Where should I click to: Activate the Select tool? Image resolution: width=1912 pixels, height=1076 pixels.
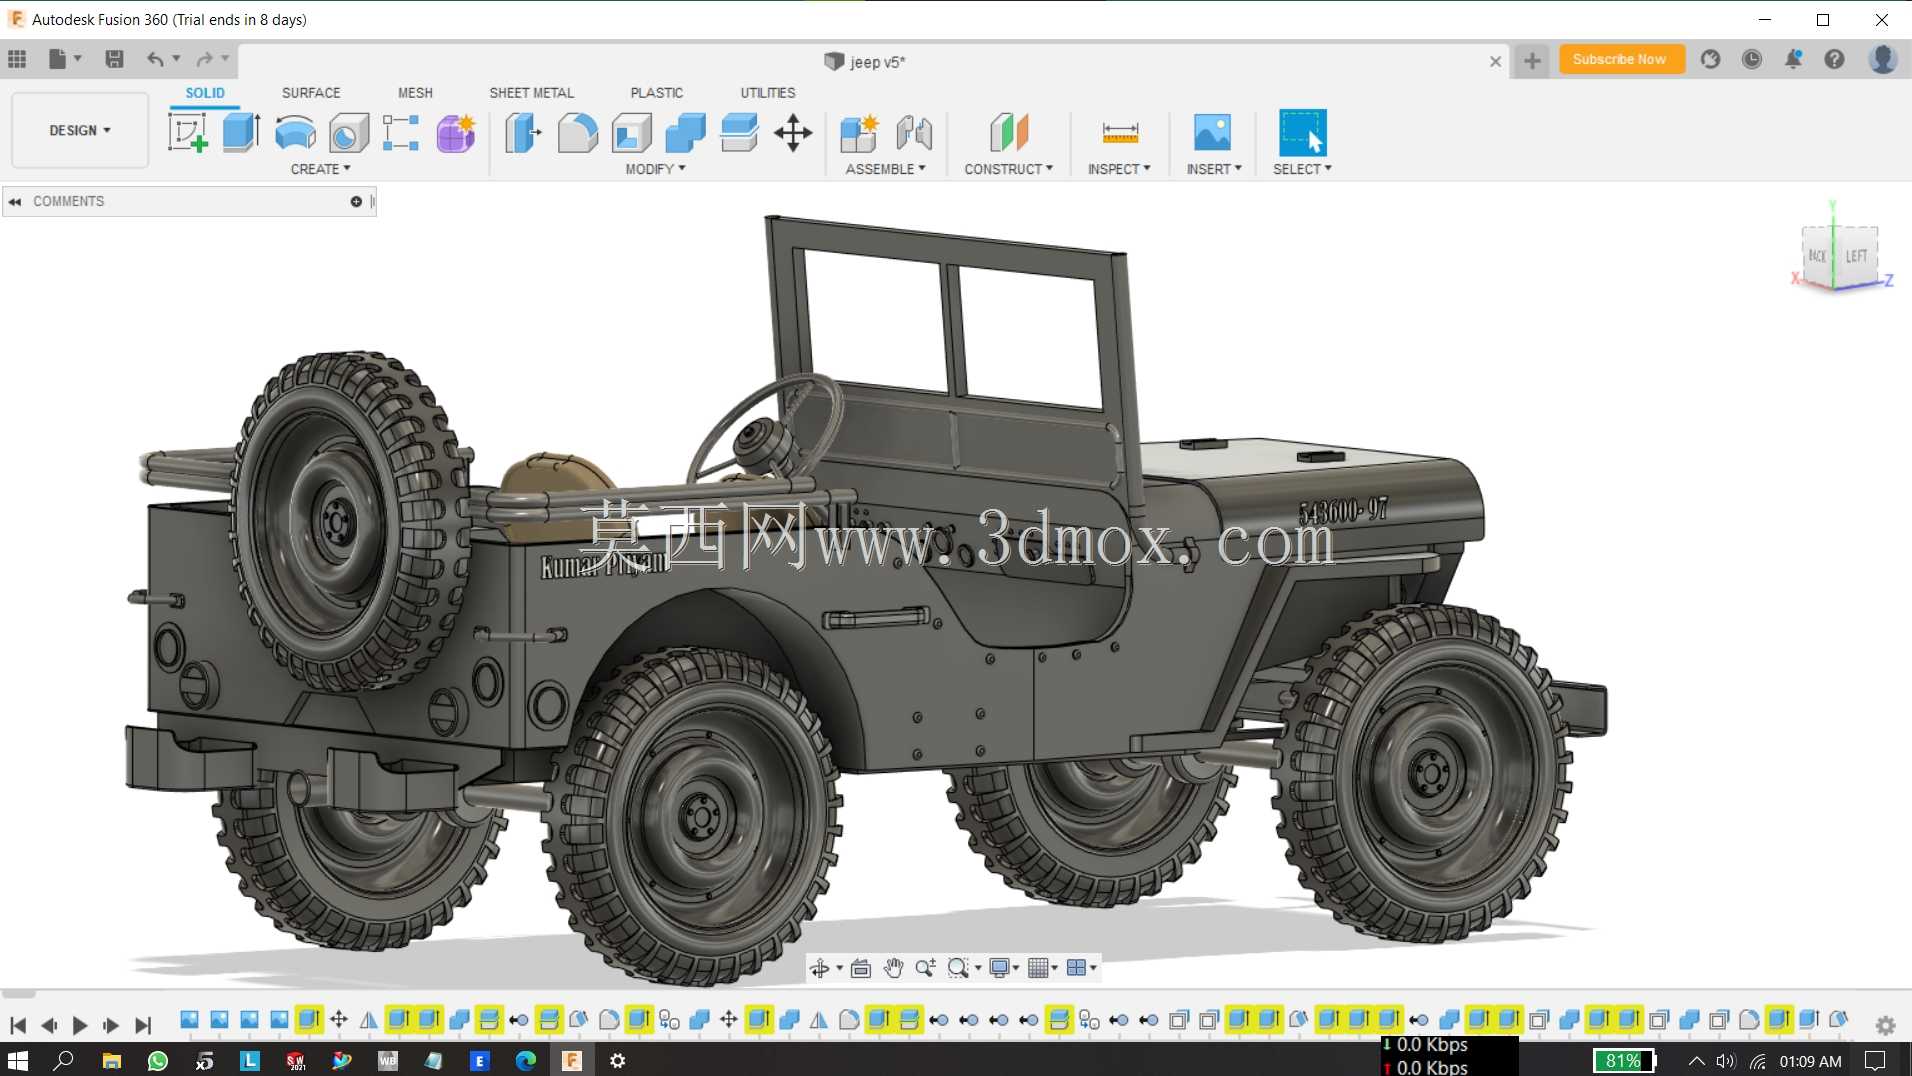1302,132
